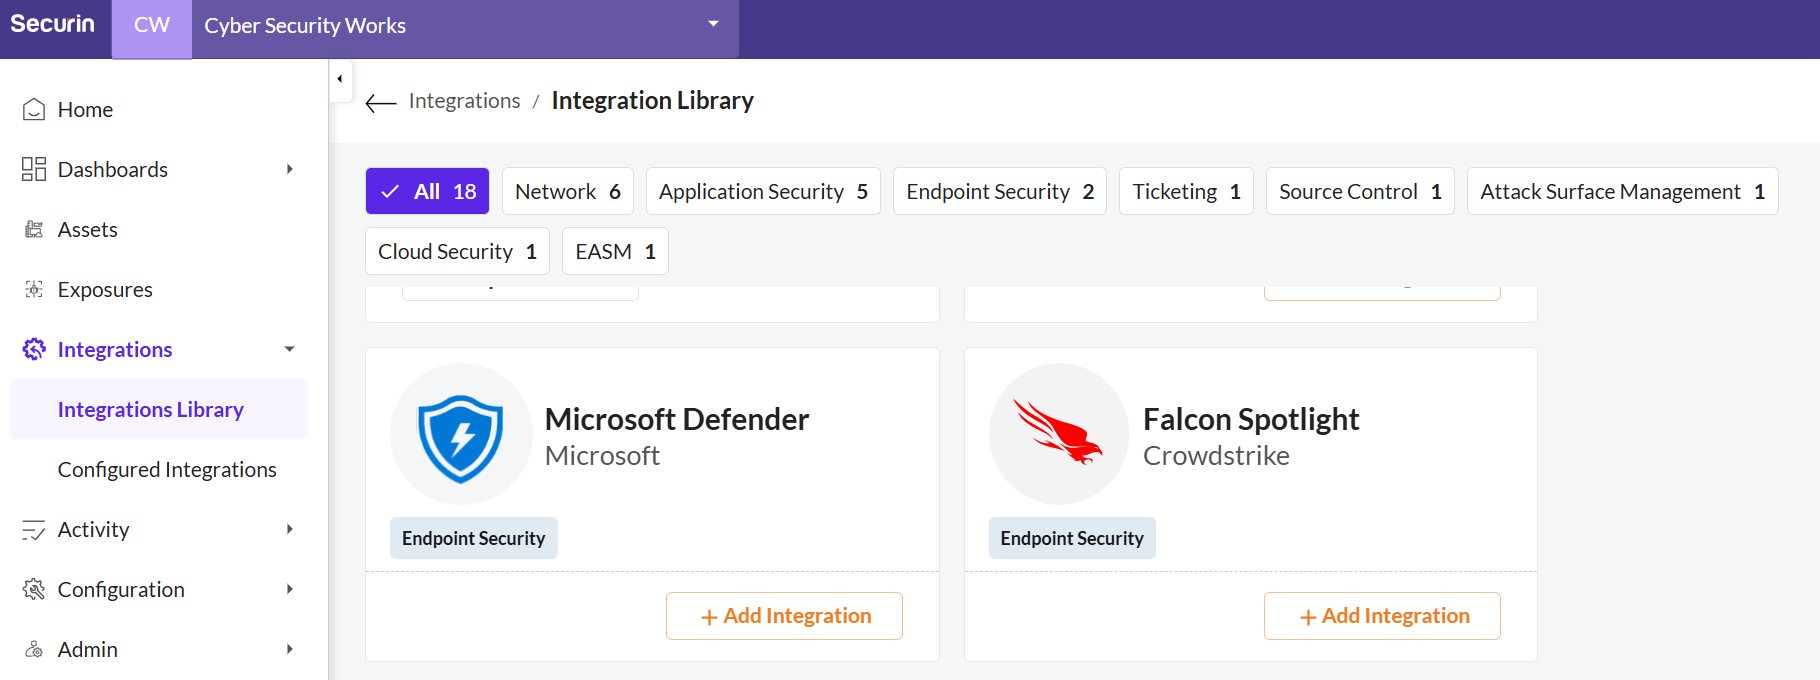
Task: Expand the Admin submenu arrow
Action: coord(290,649)
